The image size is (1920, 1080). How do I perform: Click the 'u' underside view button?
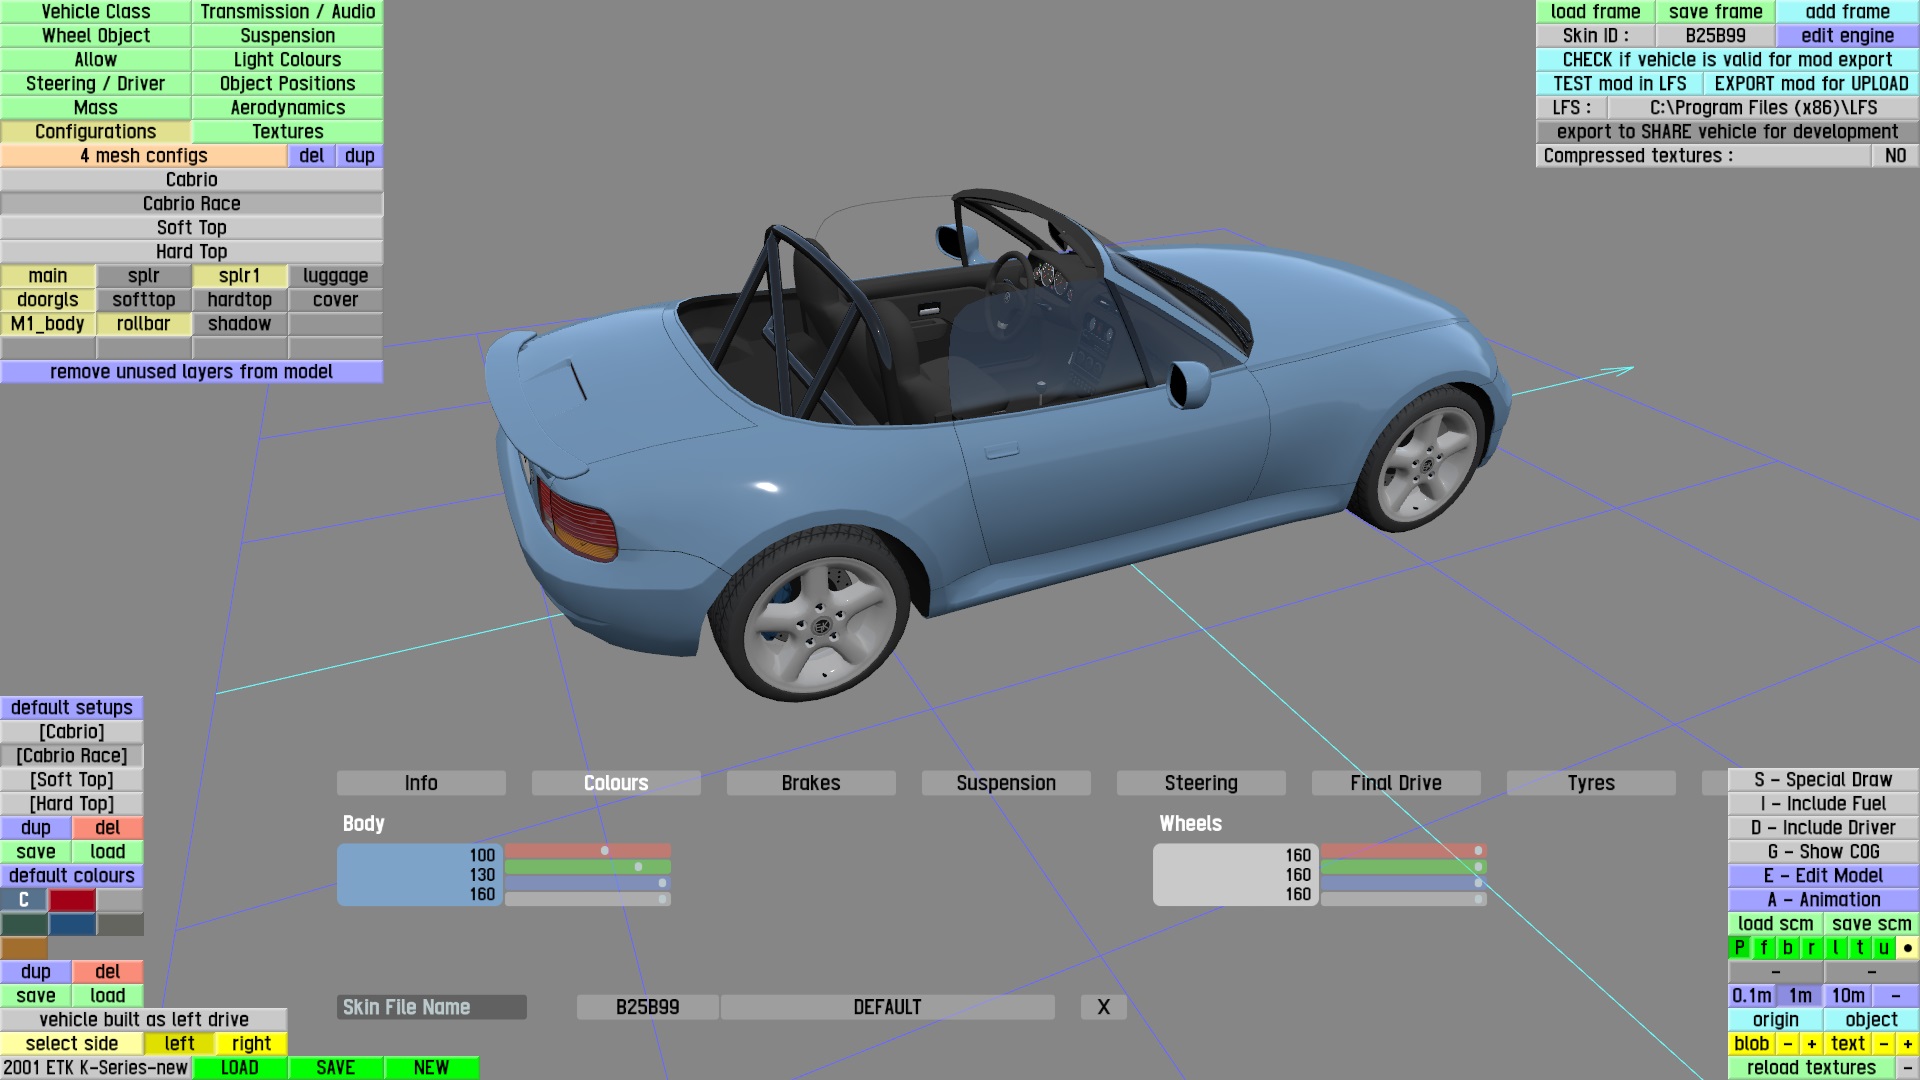click(x=1883, y=947)
